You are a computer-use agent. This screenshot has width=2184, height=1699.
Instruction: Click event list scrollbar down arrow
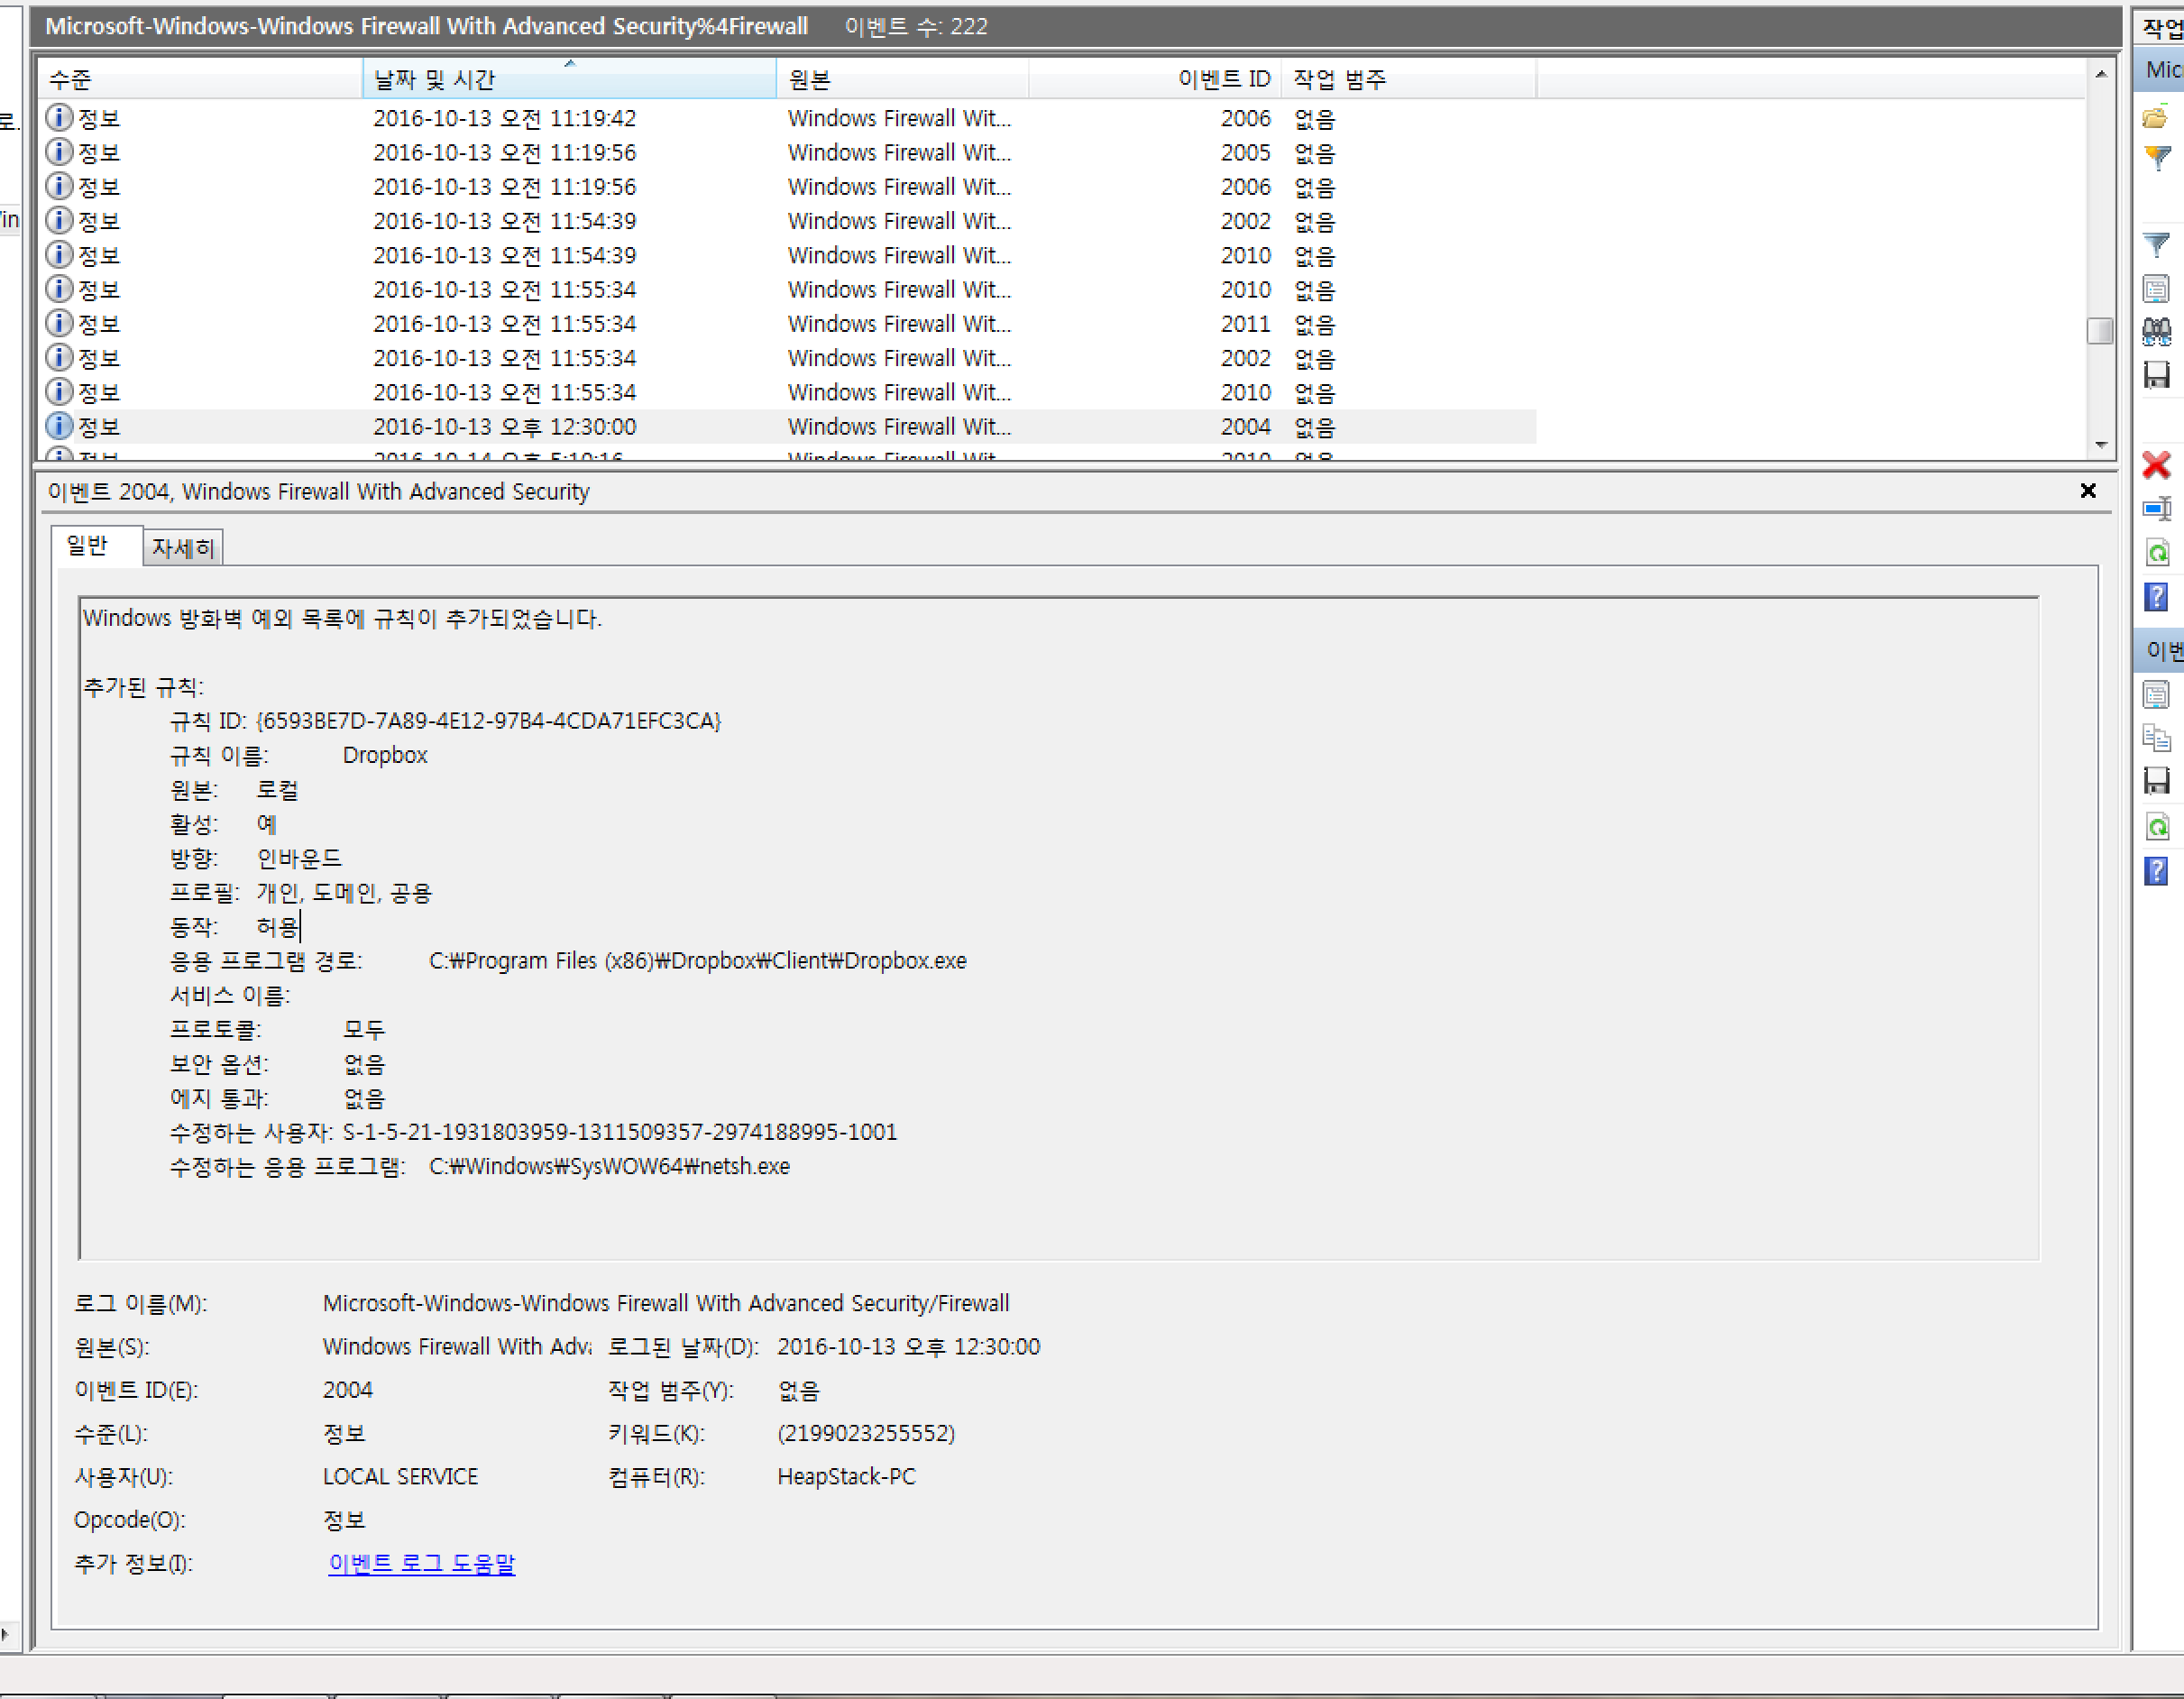[x=2100, y=445]
